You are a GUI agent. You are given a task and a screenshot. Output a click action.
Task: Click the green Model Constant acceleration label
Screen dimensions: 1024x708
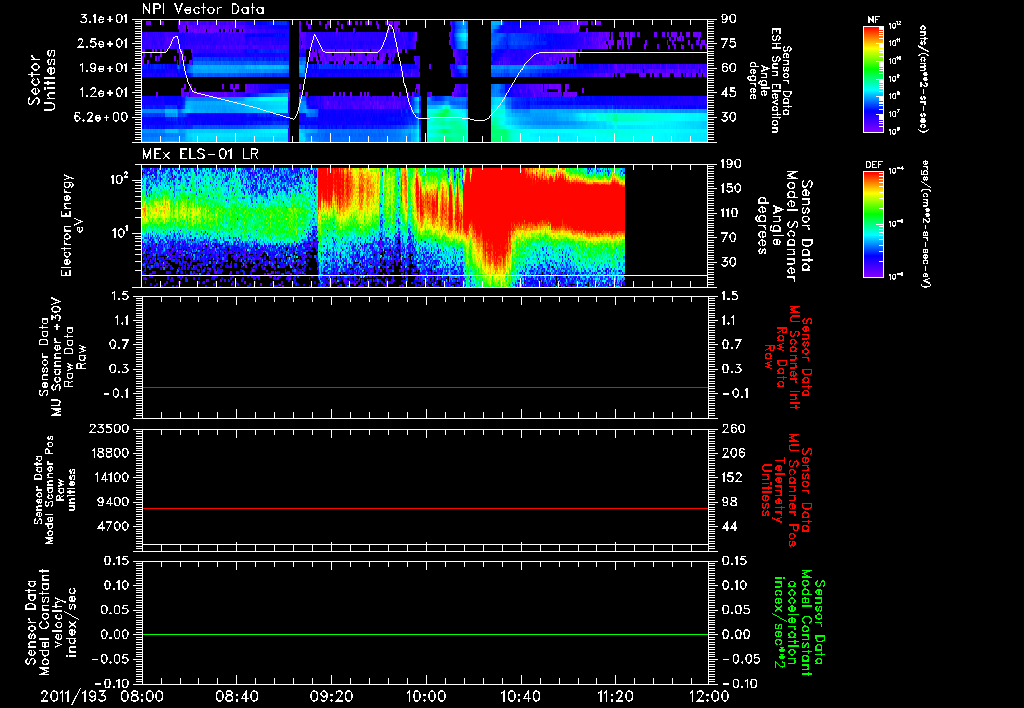[x=799, y=623]
